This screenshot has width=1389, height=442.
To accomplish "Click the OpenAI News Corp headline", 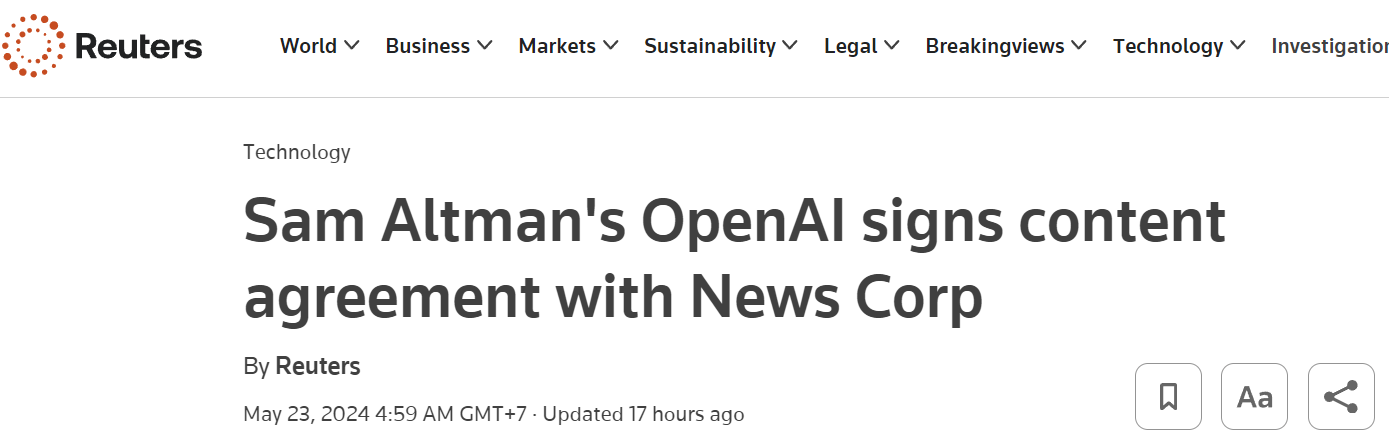I will (x=733, y=259).
